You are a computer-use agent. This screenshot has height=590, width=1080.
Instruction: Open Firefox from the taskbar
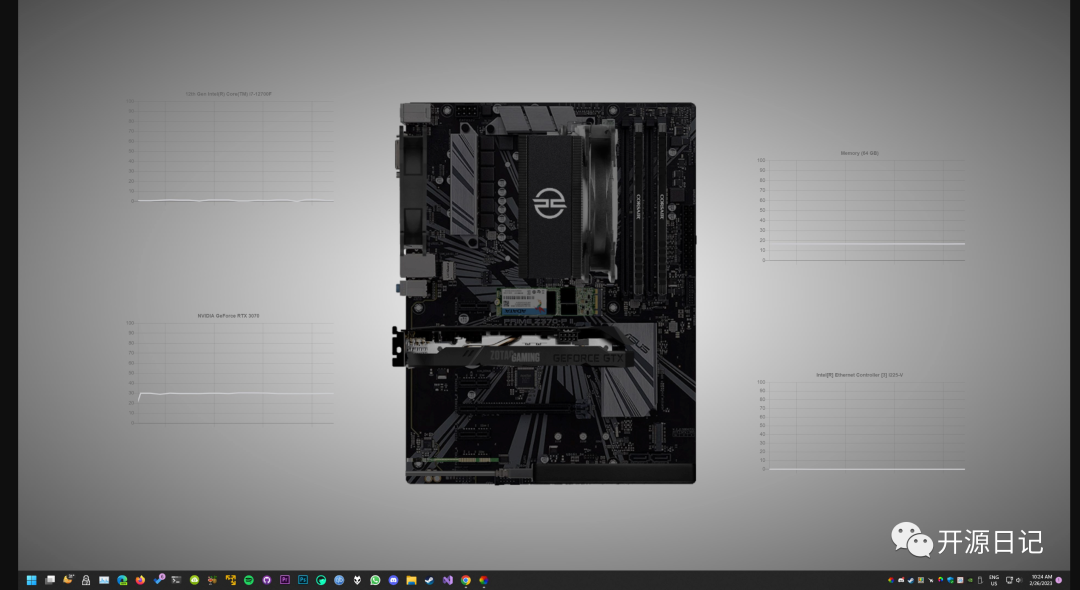(x=140, y=579)
